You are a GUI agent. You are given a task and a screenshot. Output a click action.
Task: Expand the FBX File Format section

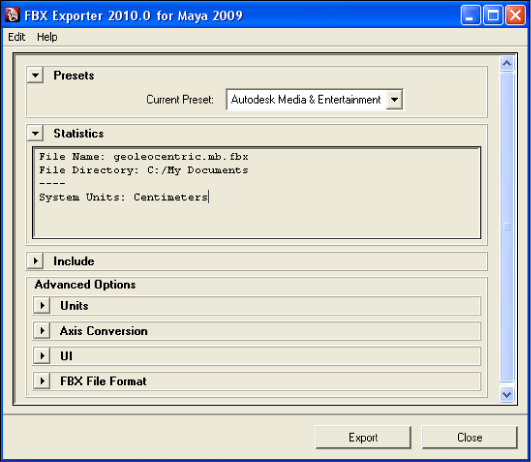click(42, 381)
